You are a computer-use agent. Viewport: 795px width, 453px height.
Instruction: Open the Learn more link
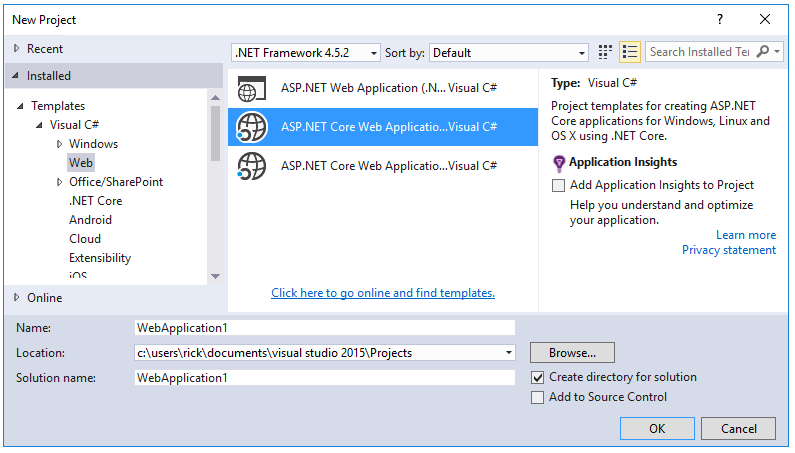(746, 235)
